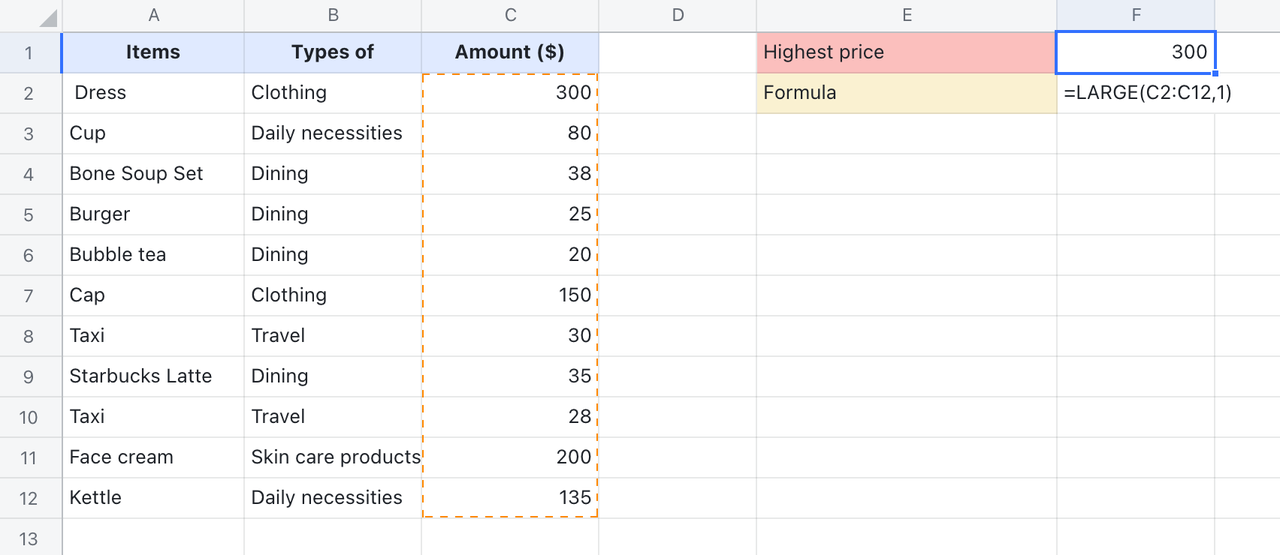Select the cell containing the =LARGE(C2:C12,1) formula text
The image size is (1280, 555).
[1136, 93]
